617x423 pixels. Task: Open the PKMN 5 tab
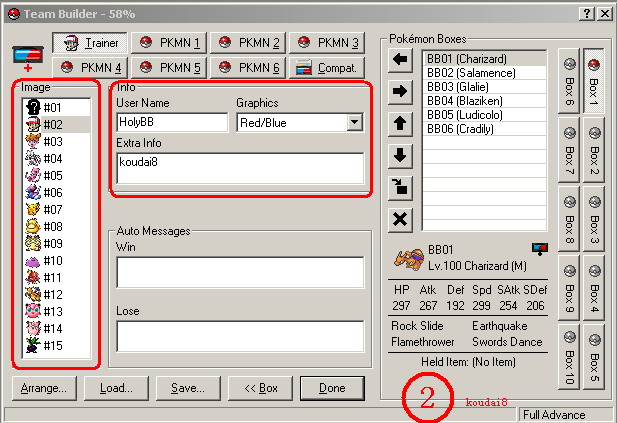pos(169,68)
